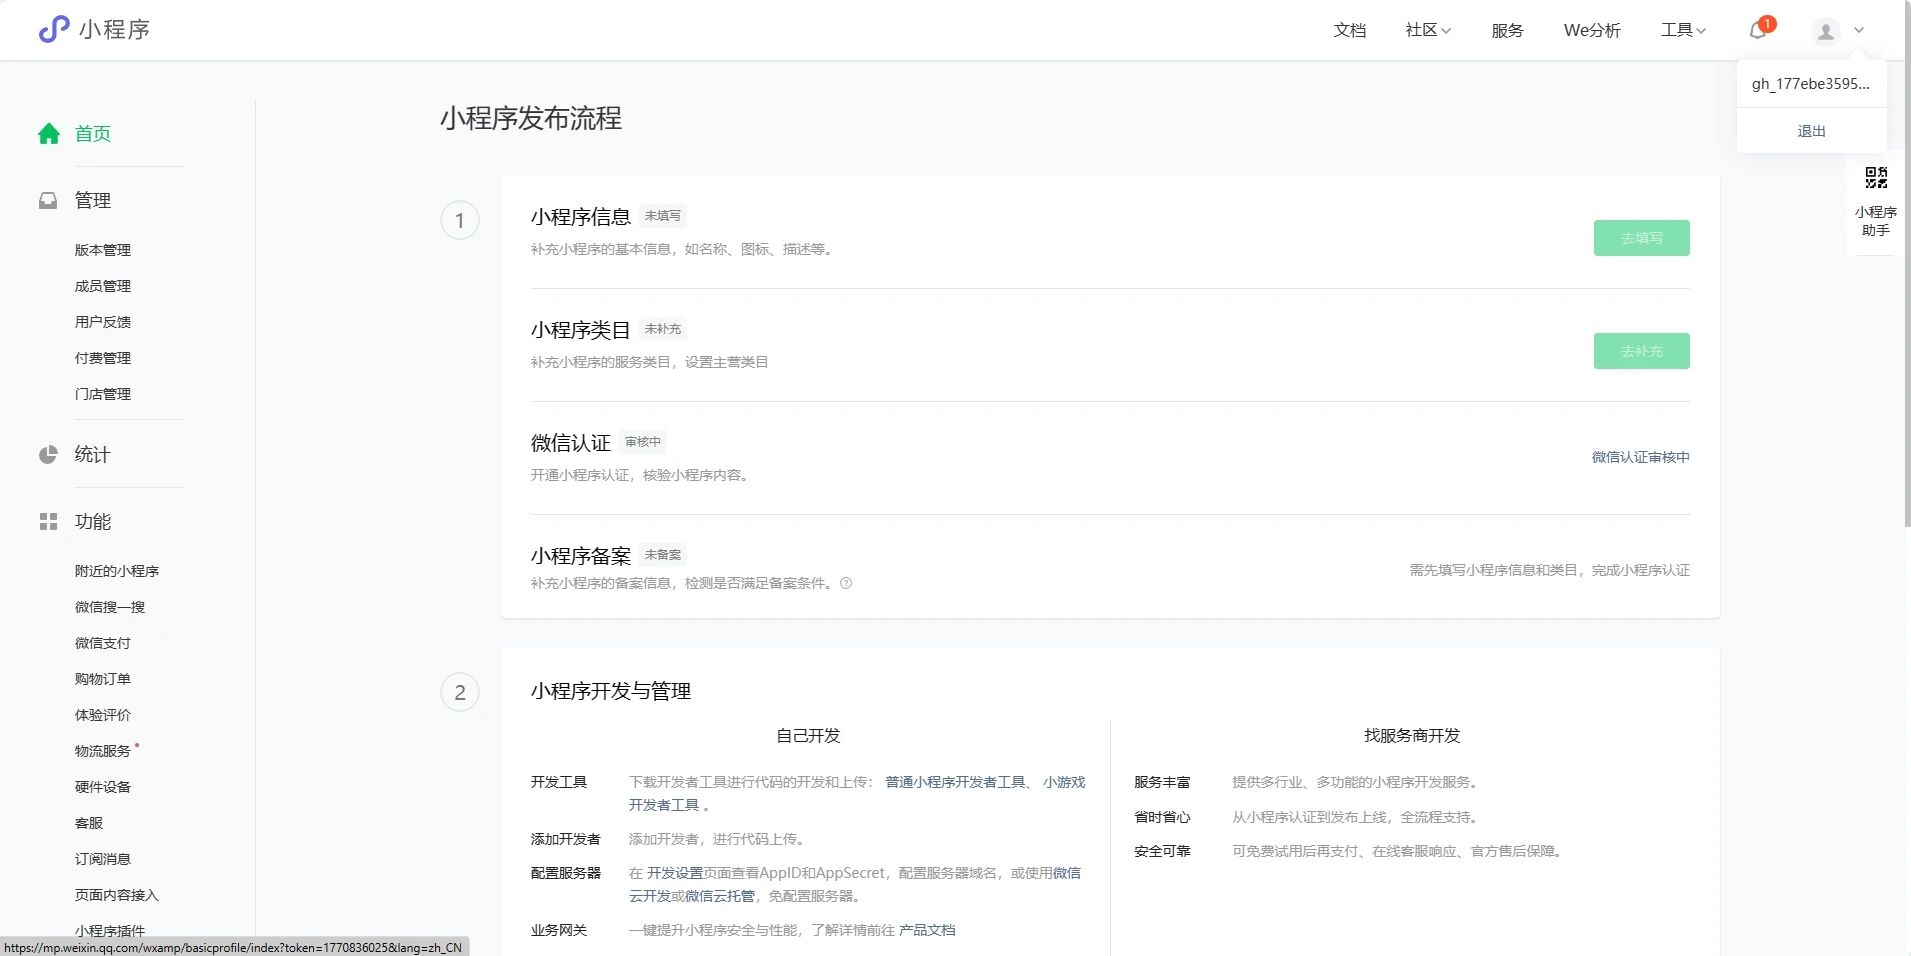Click the account ID gh_177ebe3595
Screen dimensions: 1911x956
1810,84
